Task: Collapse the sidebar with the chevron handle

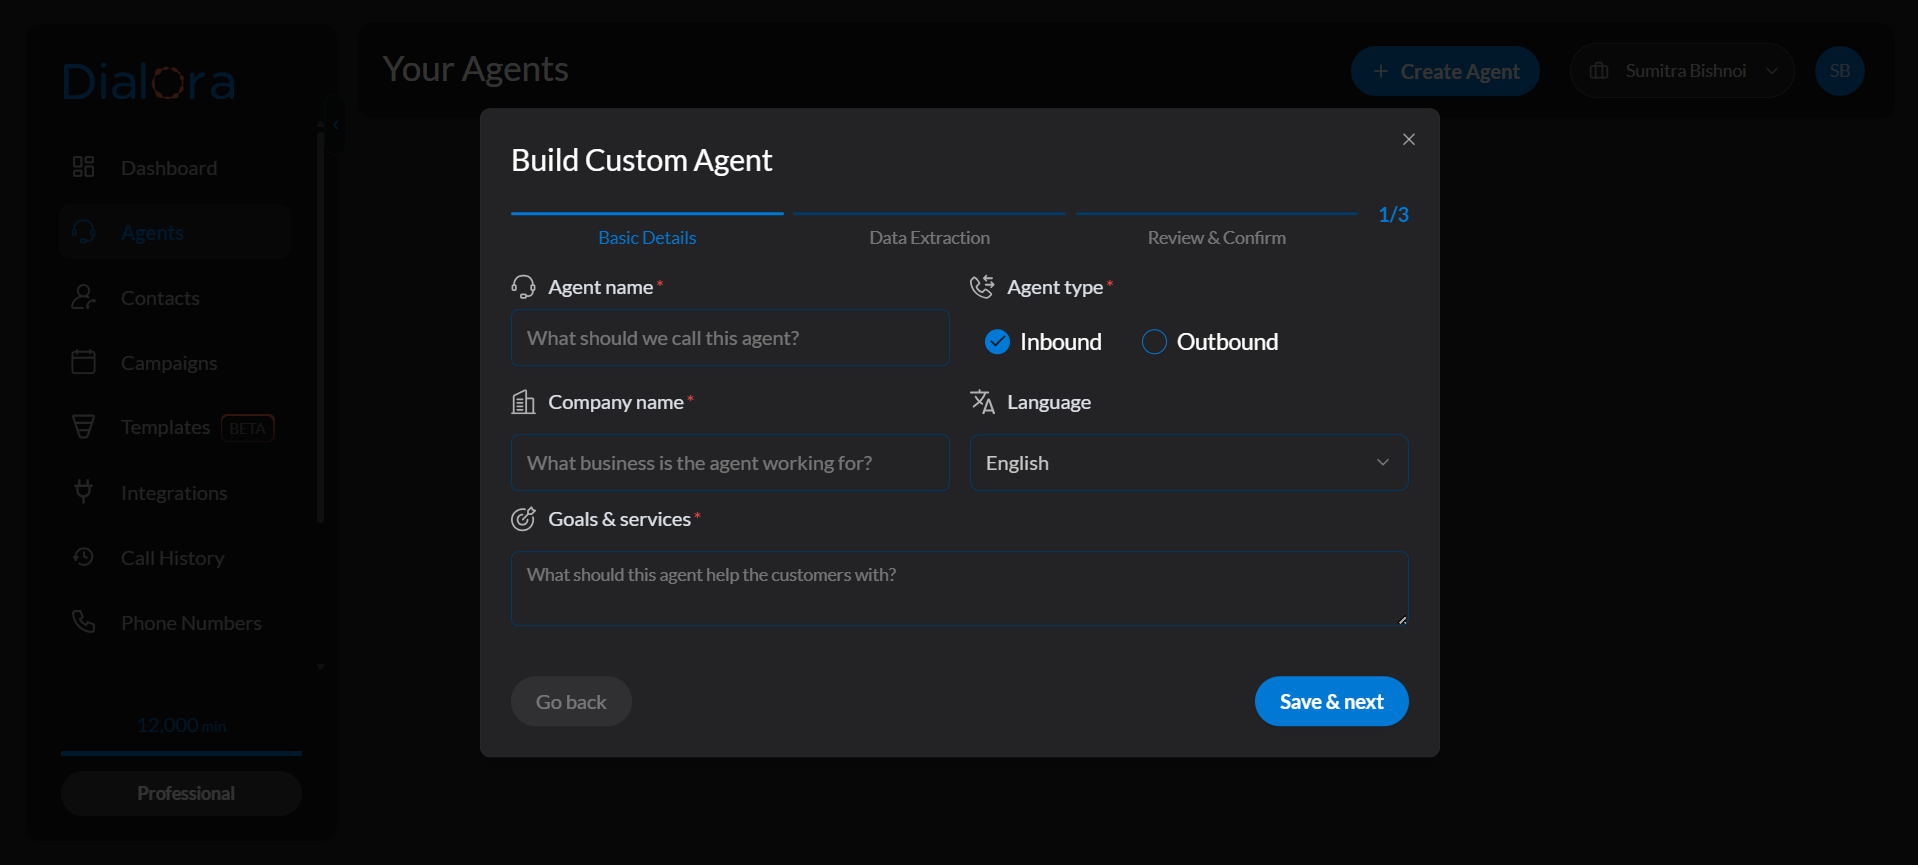Action: 336,125
